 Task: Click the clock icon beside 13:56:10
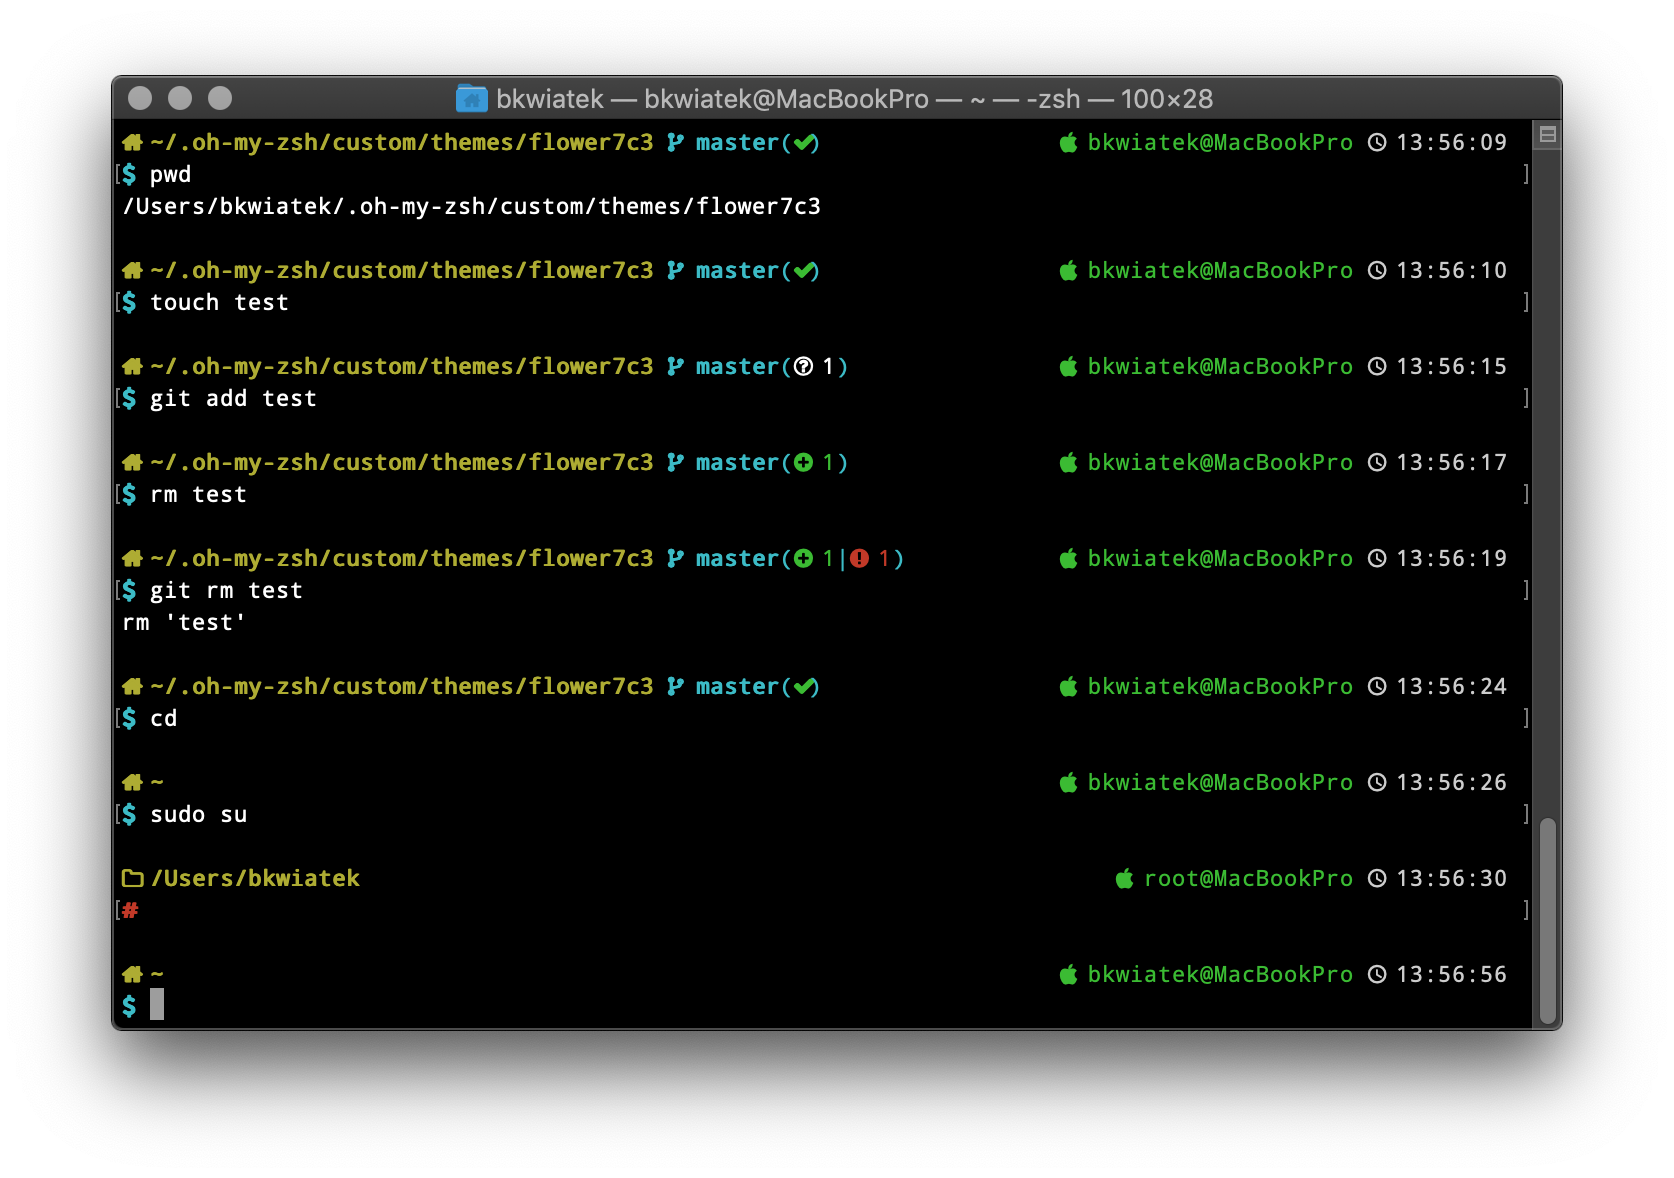[x=1377, y=270]
